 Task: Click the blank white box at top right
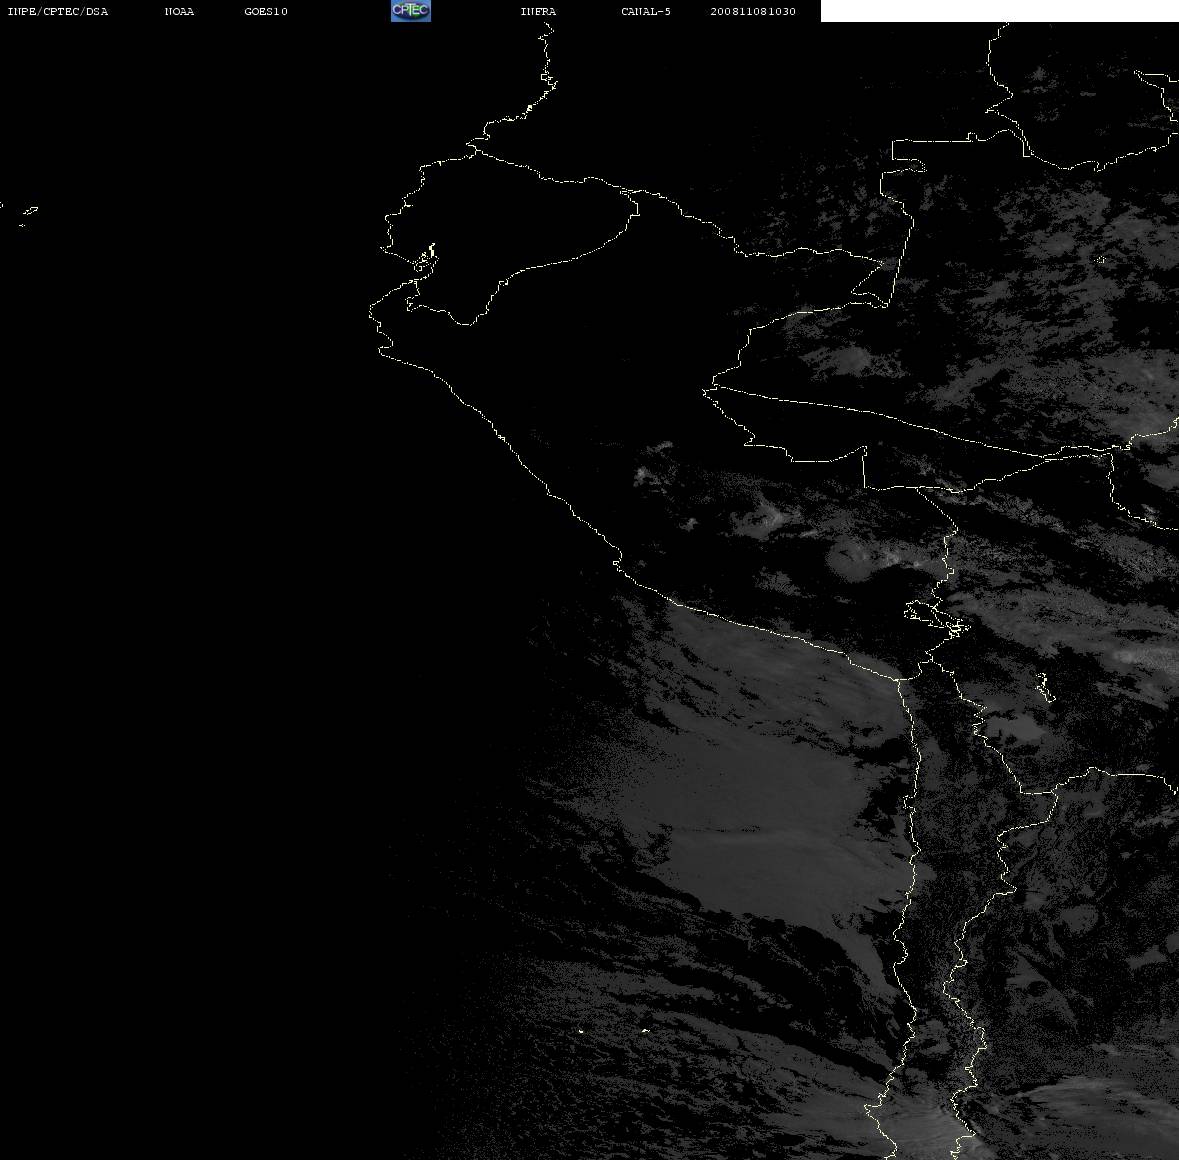pyautogui.click(x=999, y=11)
